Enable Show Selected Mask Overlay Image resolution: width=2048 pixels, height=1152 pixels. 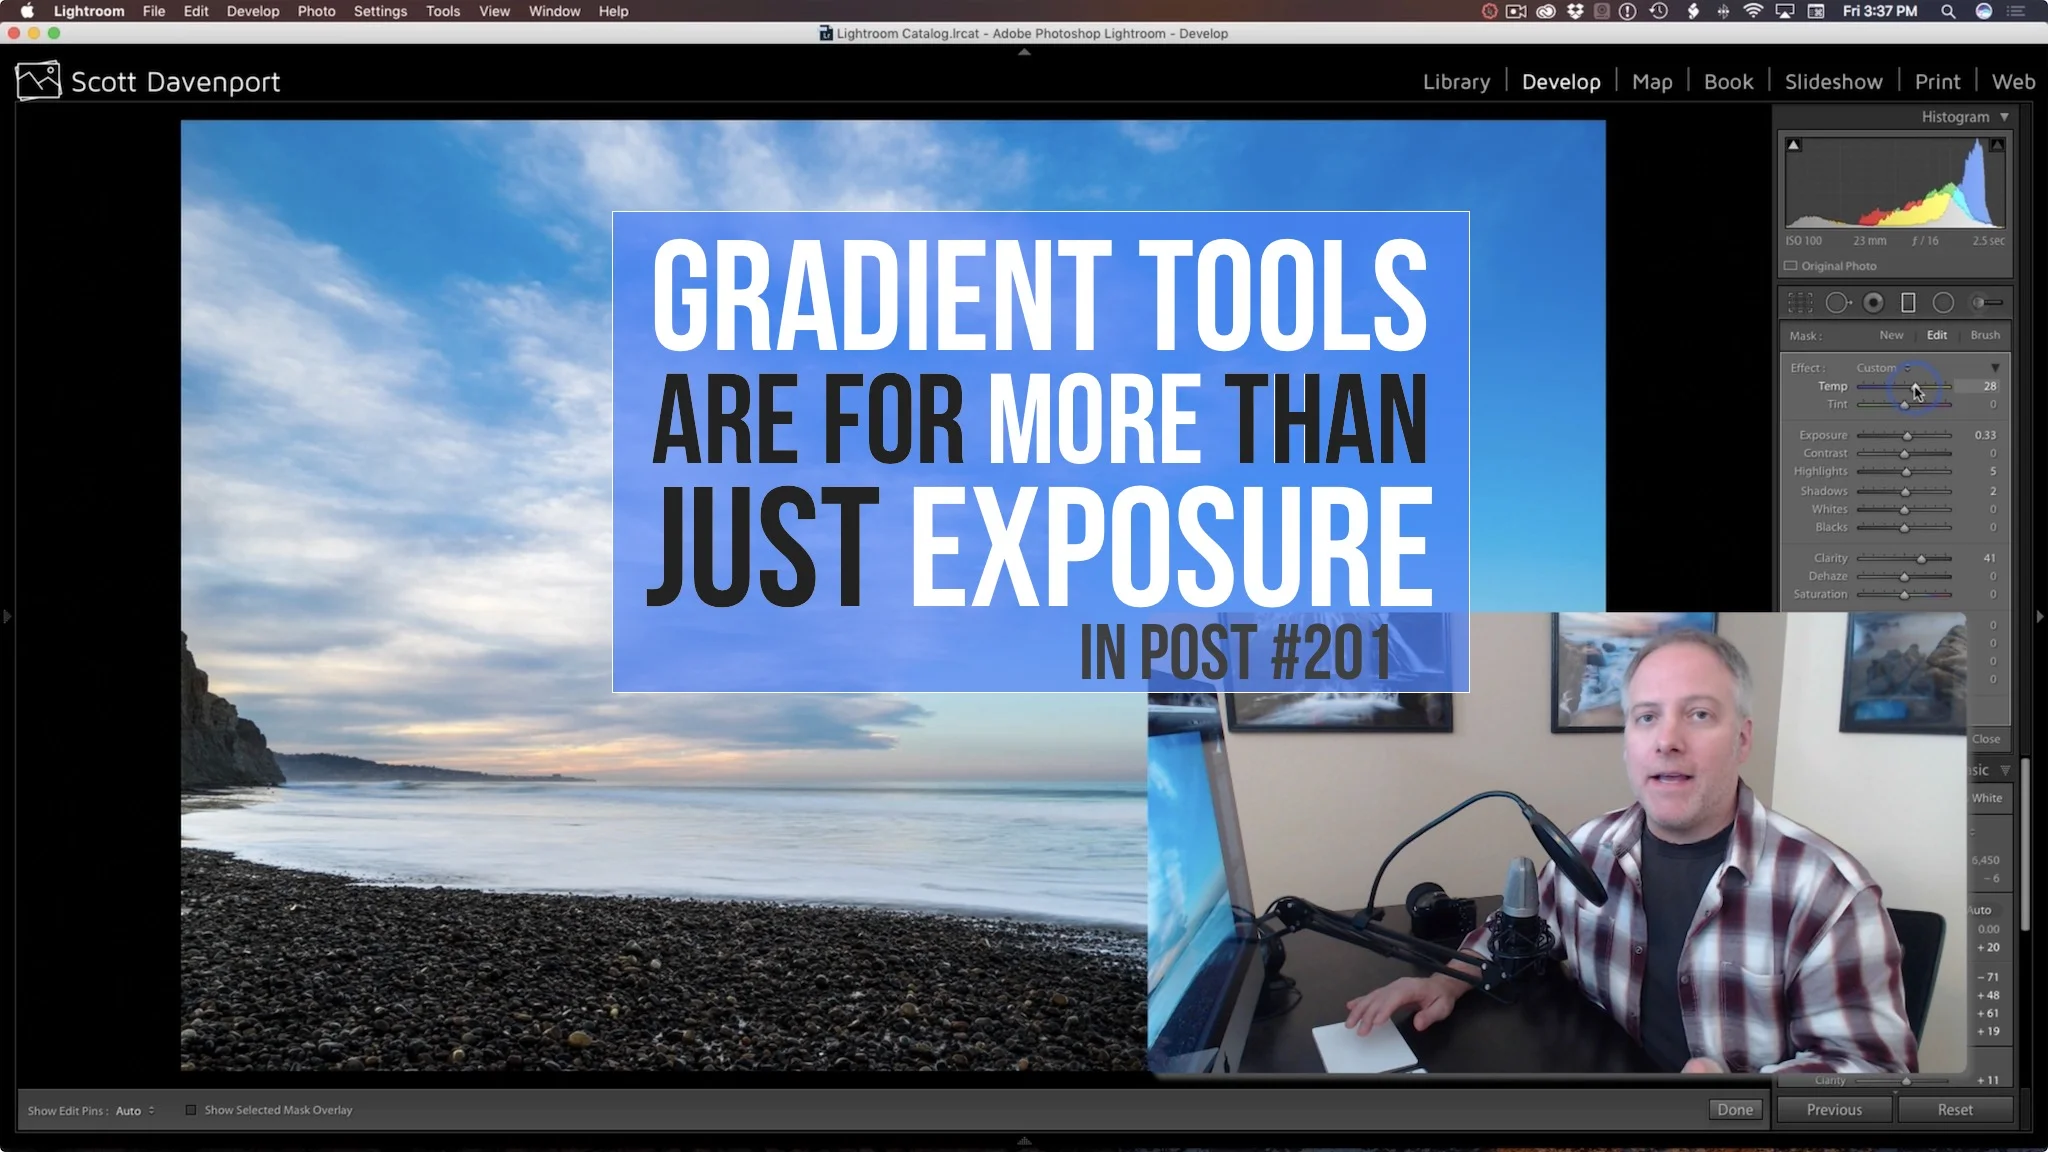click(x=190, y=1109)
